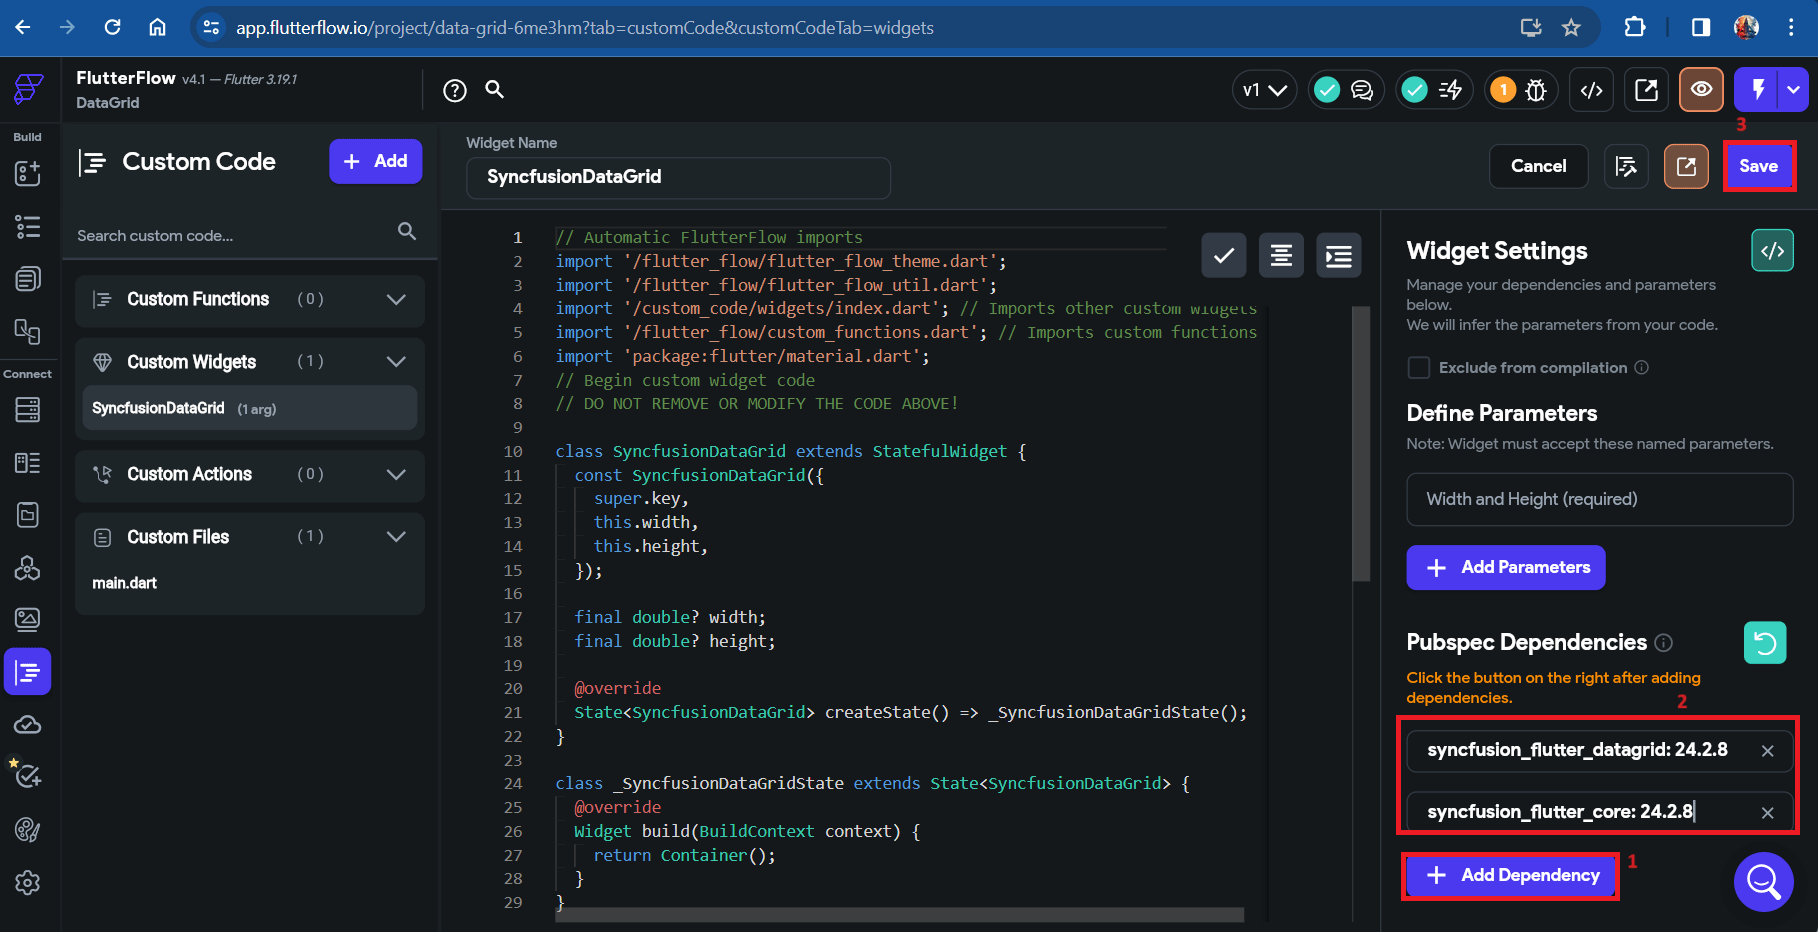This screenshot has height=932, width=1818.
Task: Open the main.dart custom file
Action: point(125,583)
